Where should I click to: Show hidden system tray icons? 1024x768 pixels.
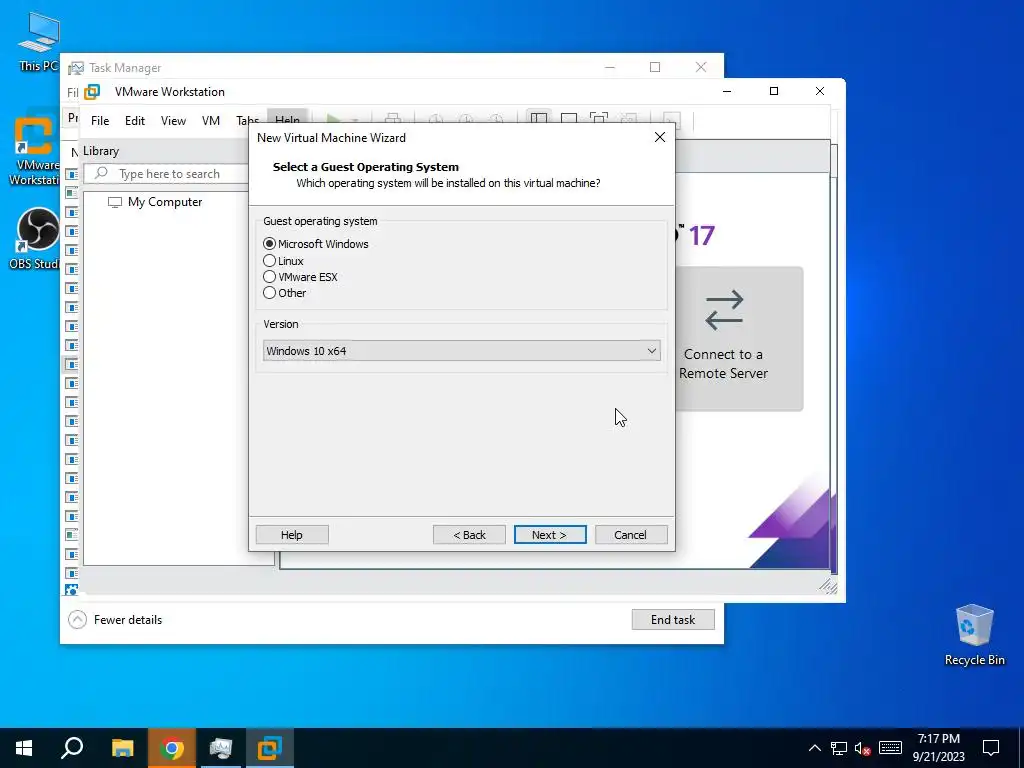814,748
